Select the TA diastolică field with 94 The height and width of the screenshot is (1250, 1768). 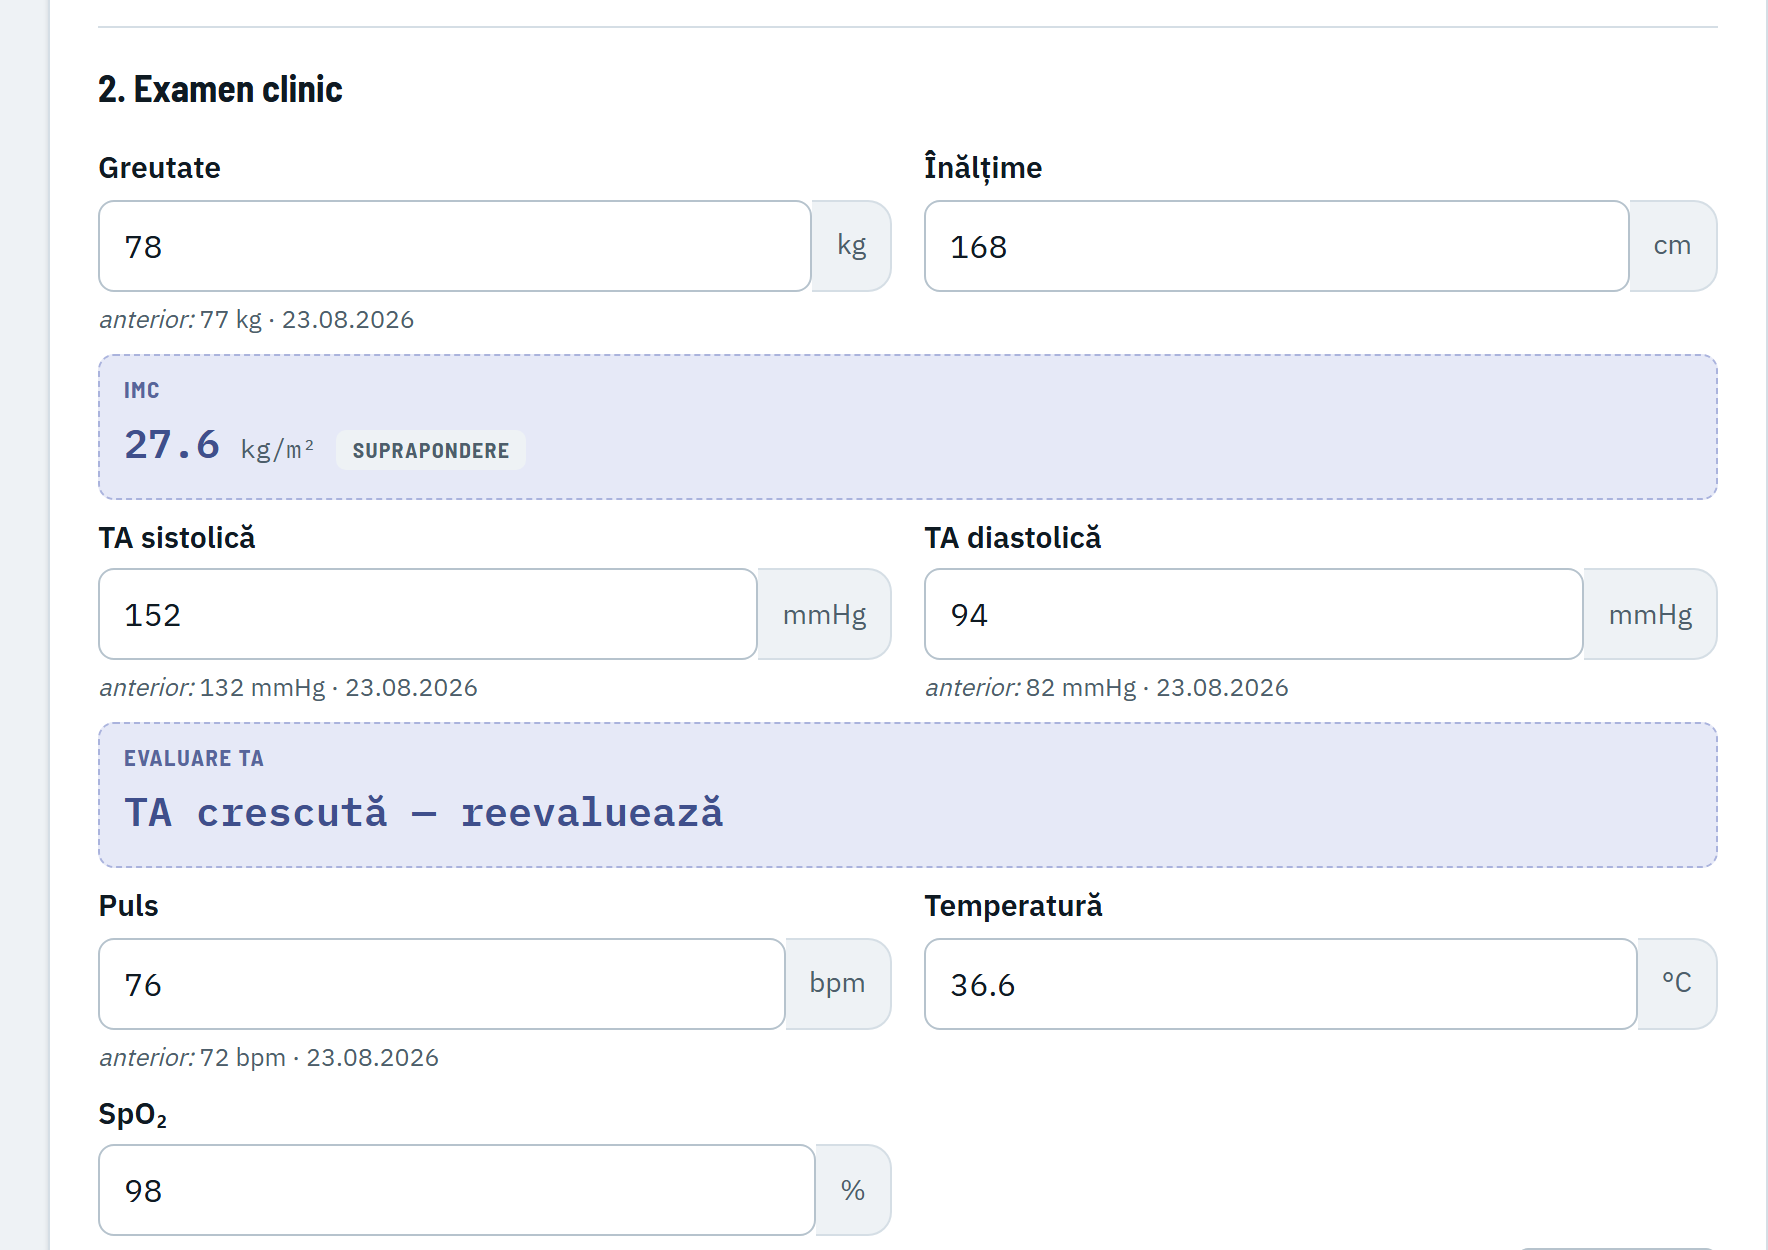(1254, 614)
